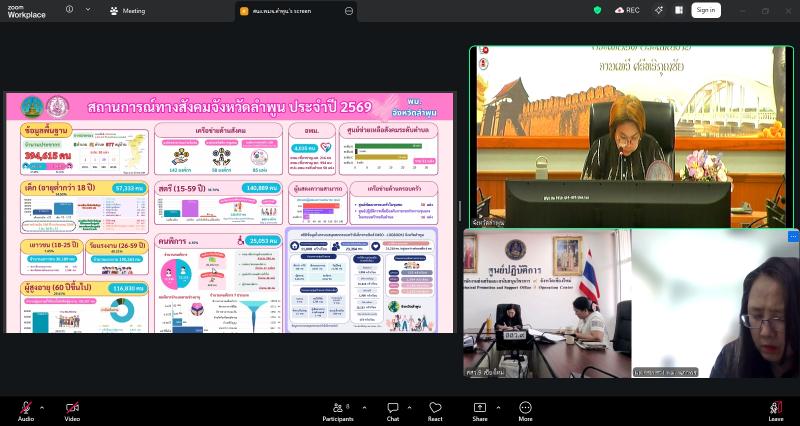800x426 pixels.
Task: Expand the chevron next to info icon
Action: (88, 10)
